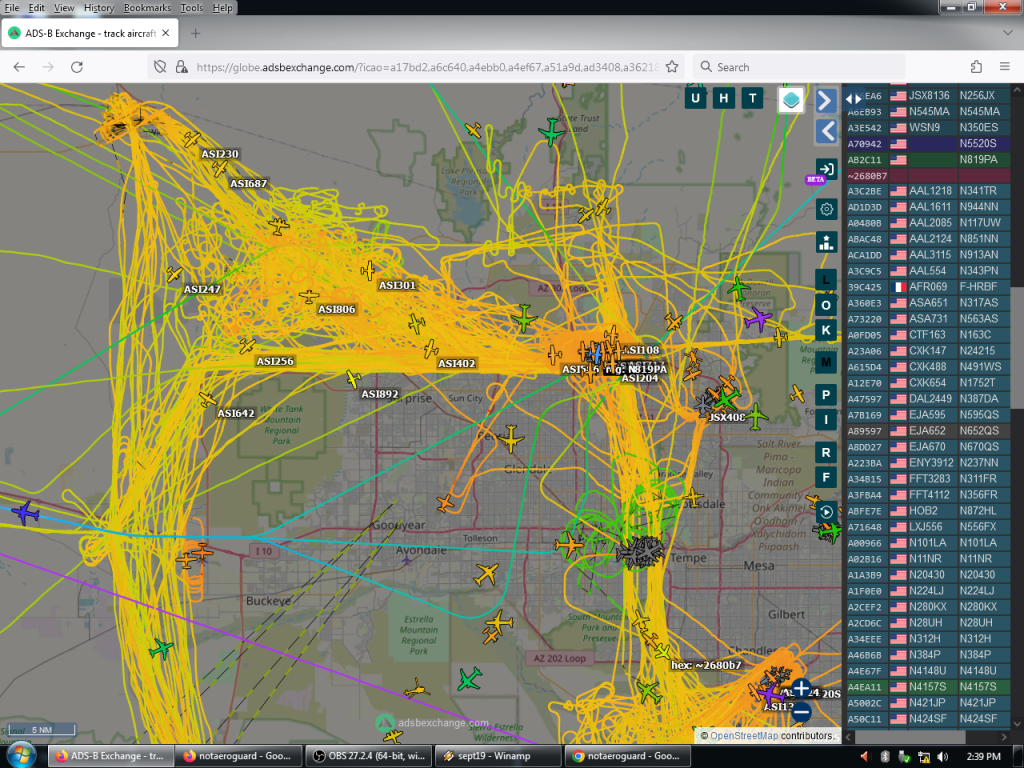Open the Firefox application hamburger menu
The height and width of the screenshot is (768, 1024).
pos(1004,67)
